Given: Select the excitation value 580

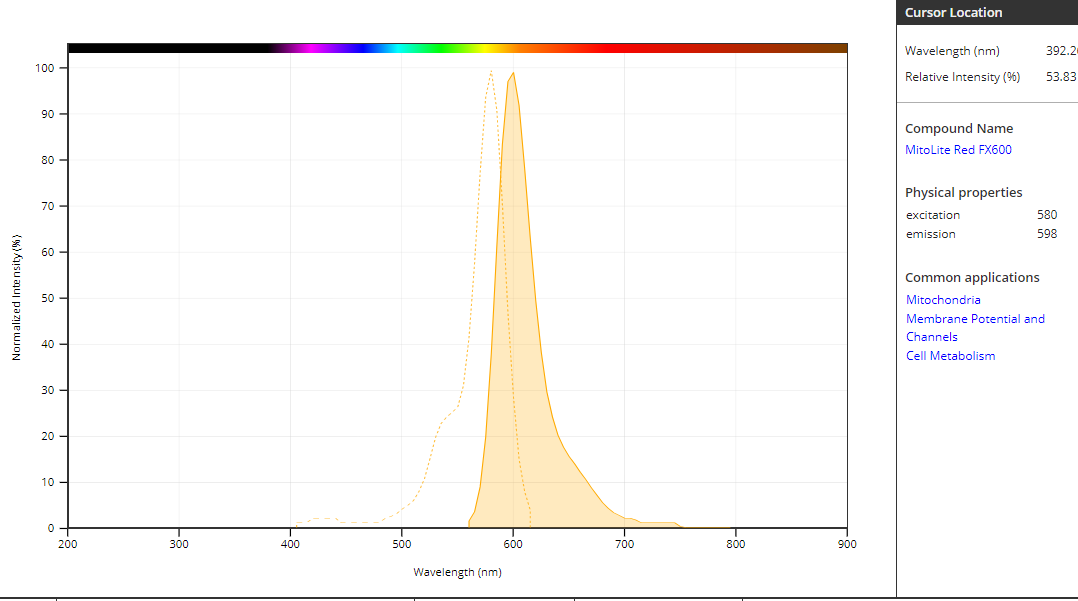Looking at the screenshot, I should coord(1046,215).
